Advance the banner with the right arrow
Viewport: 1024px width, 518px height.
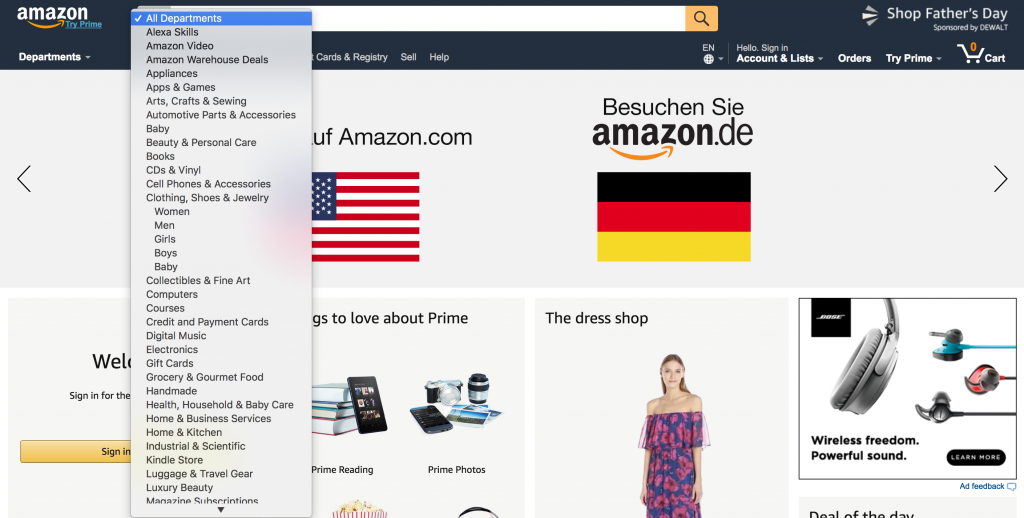(x=1000, y=178)
